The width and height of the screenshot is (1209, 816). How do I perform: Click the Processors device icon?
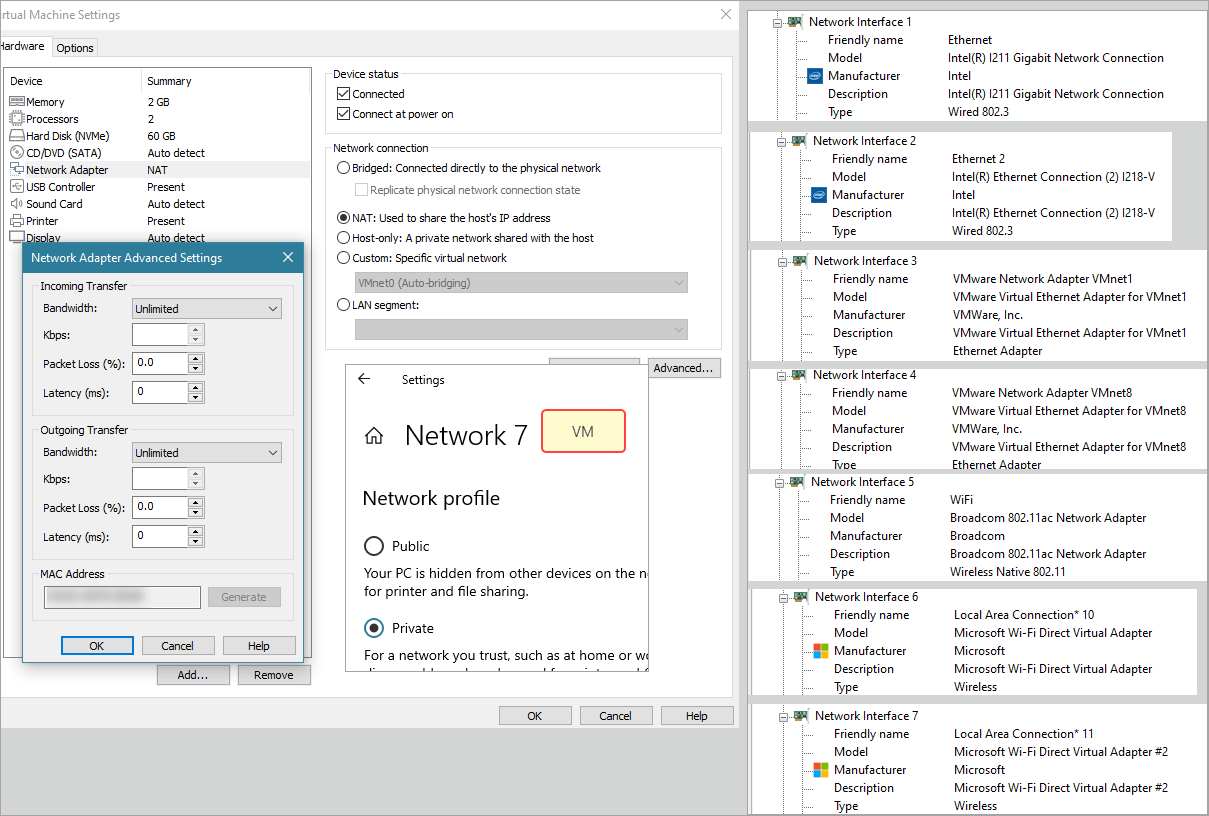coord(17,119)
